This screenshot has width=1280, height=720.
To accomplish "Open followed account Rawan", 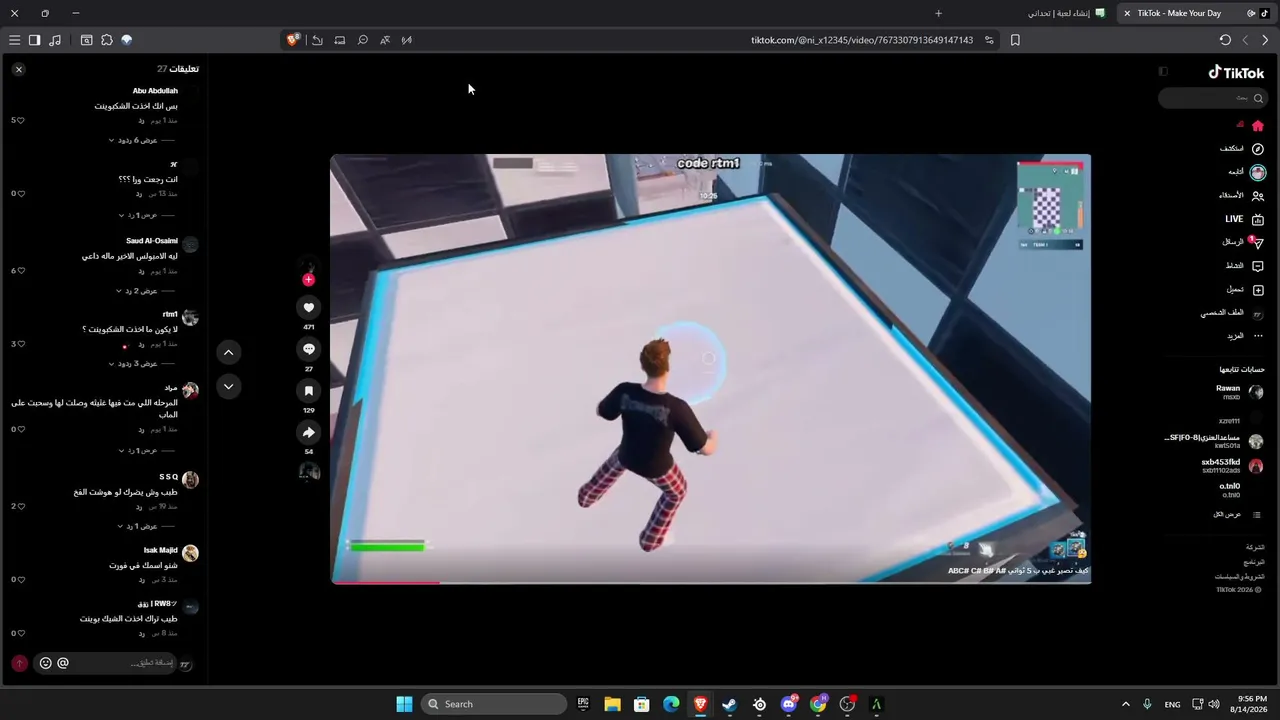I will [1240, 392].
